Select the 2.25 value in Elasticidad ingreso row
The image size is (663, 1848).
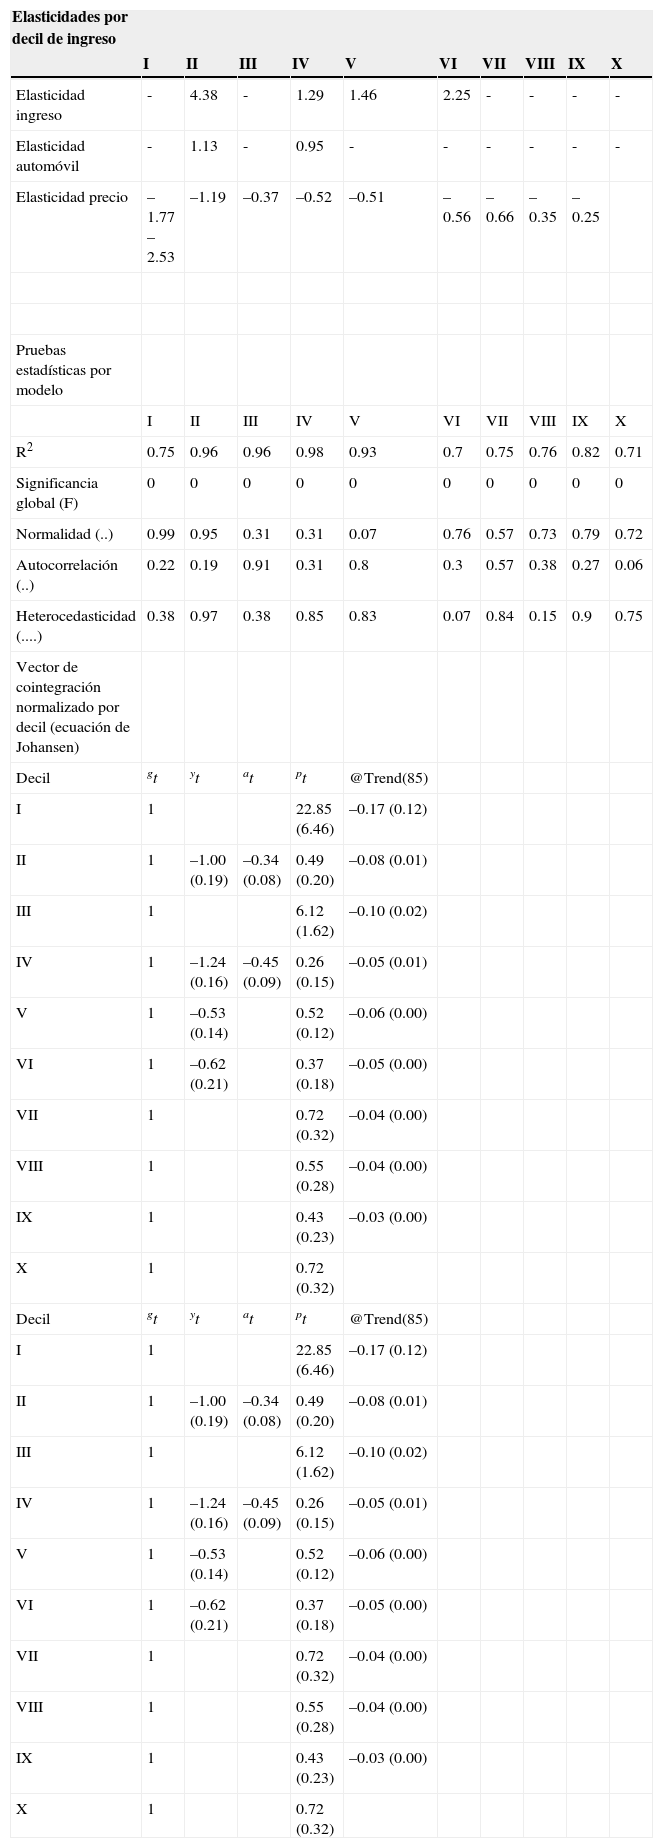tap(457, 95)
